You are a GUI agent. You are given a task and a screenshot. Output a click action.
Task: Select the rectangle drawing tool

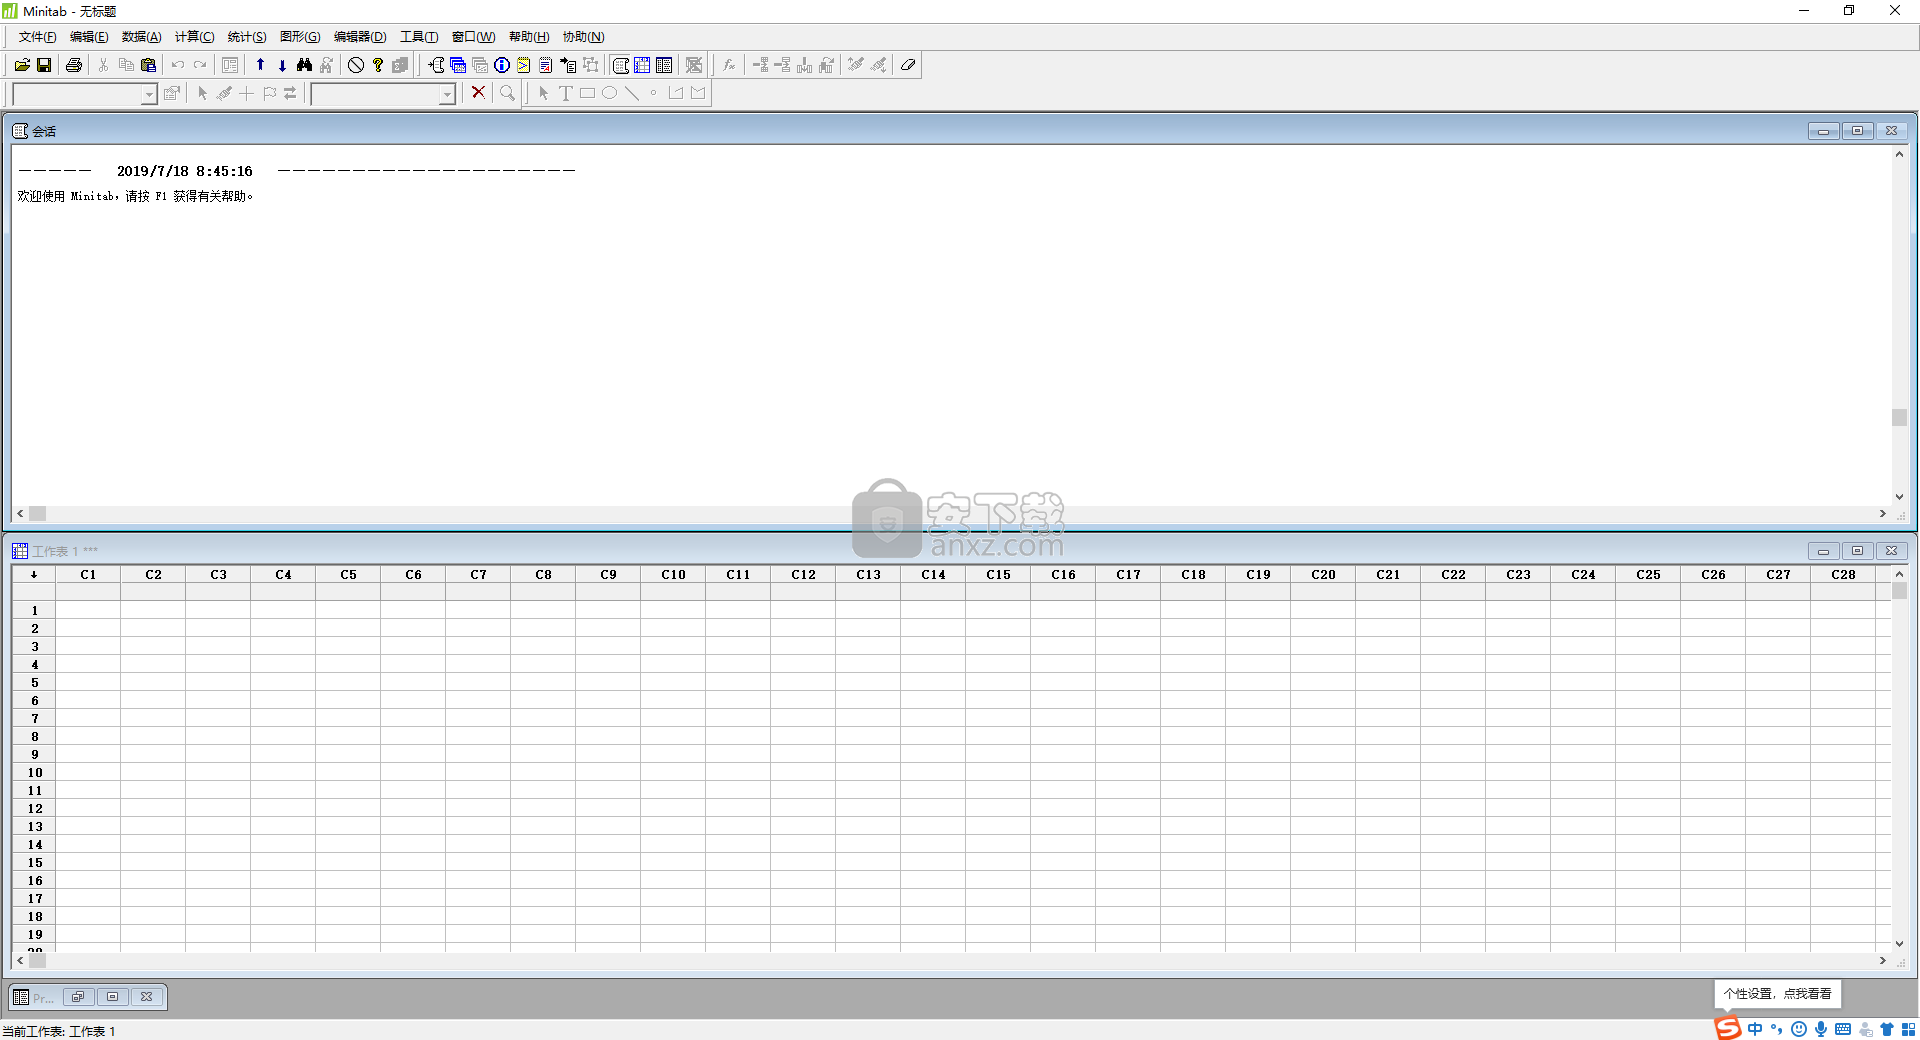point(587,93)
